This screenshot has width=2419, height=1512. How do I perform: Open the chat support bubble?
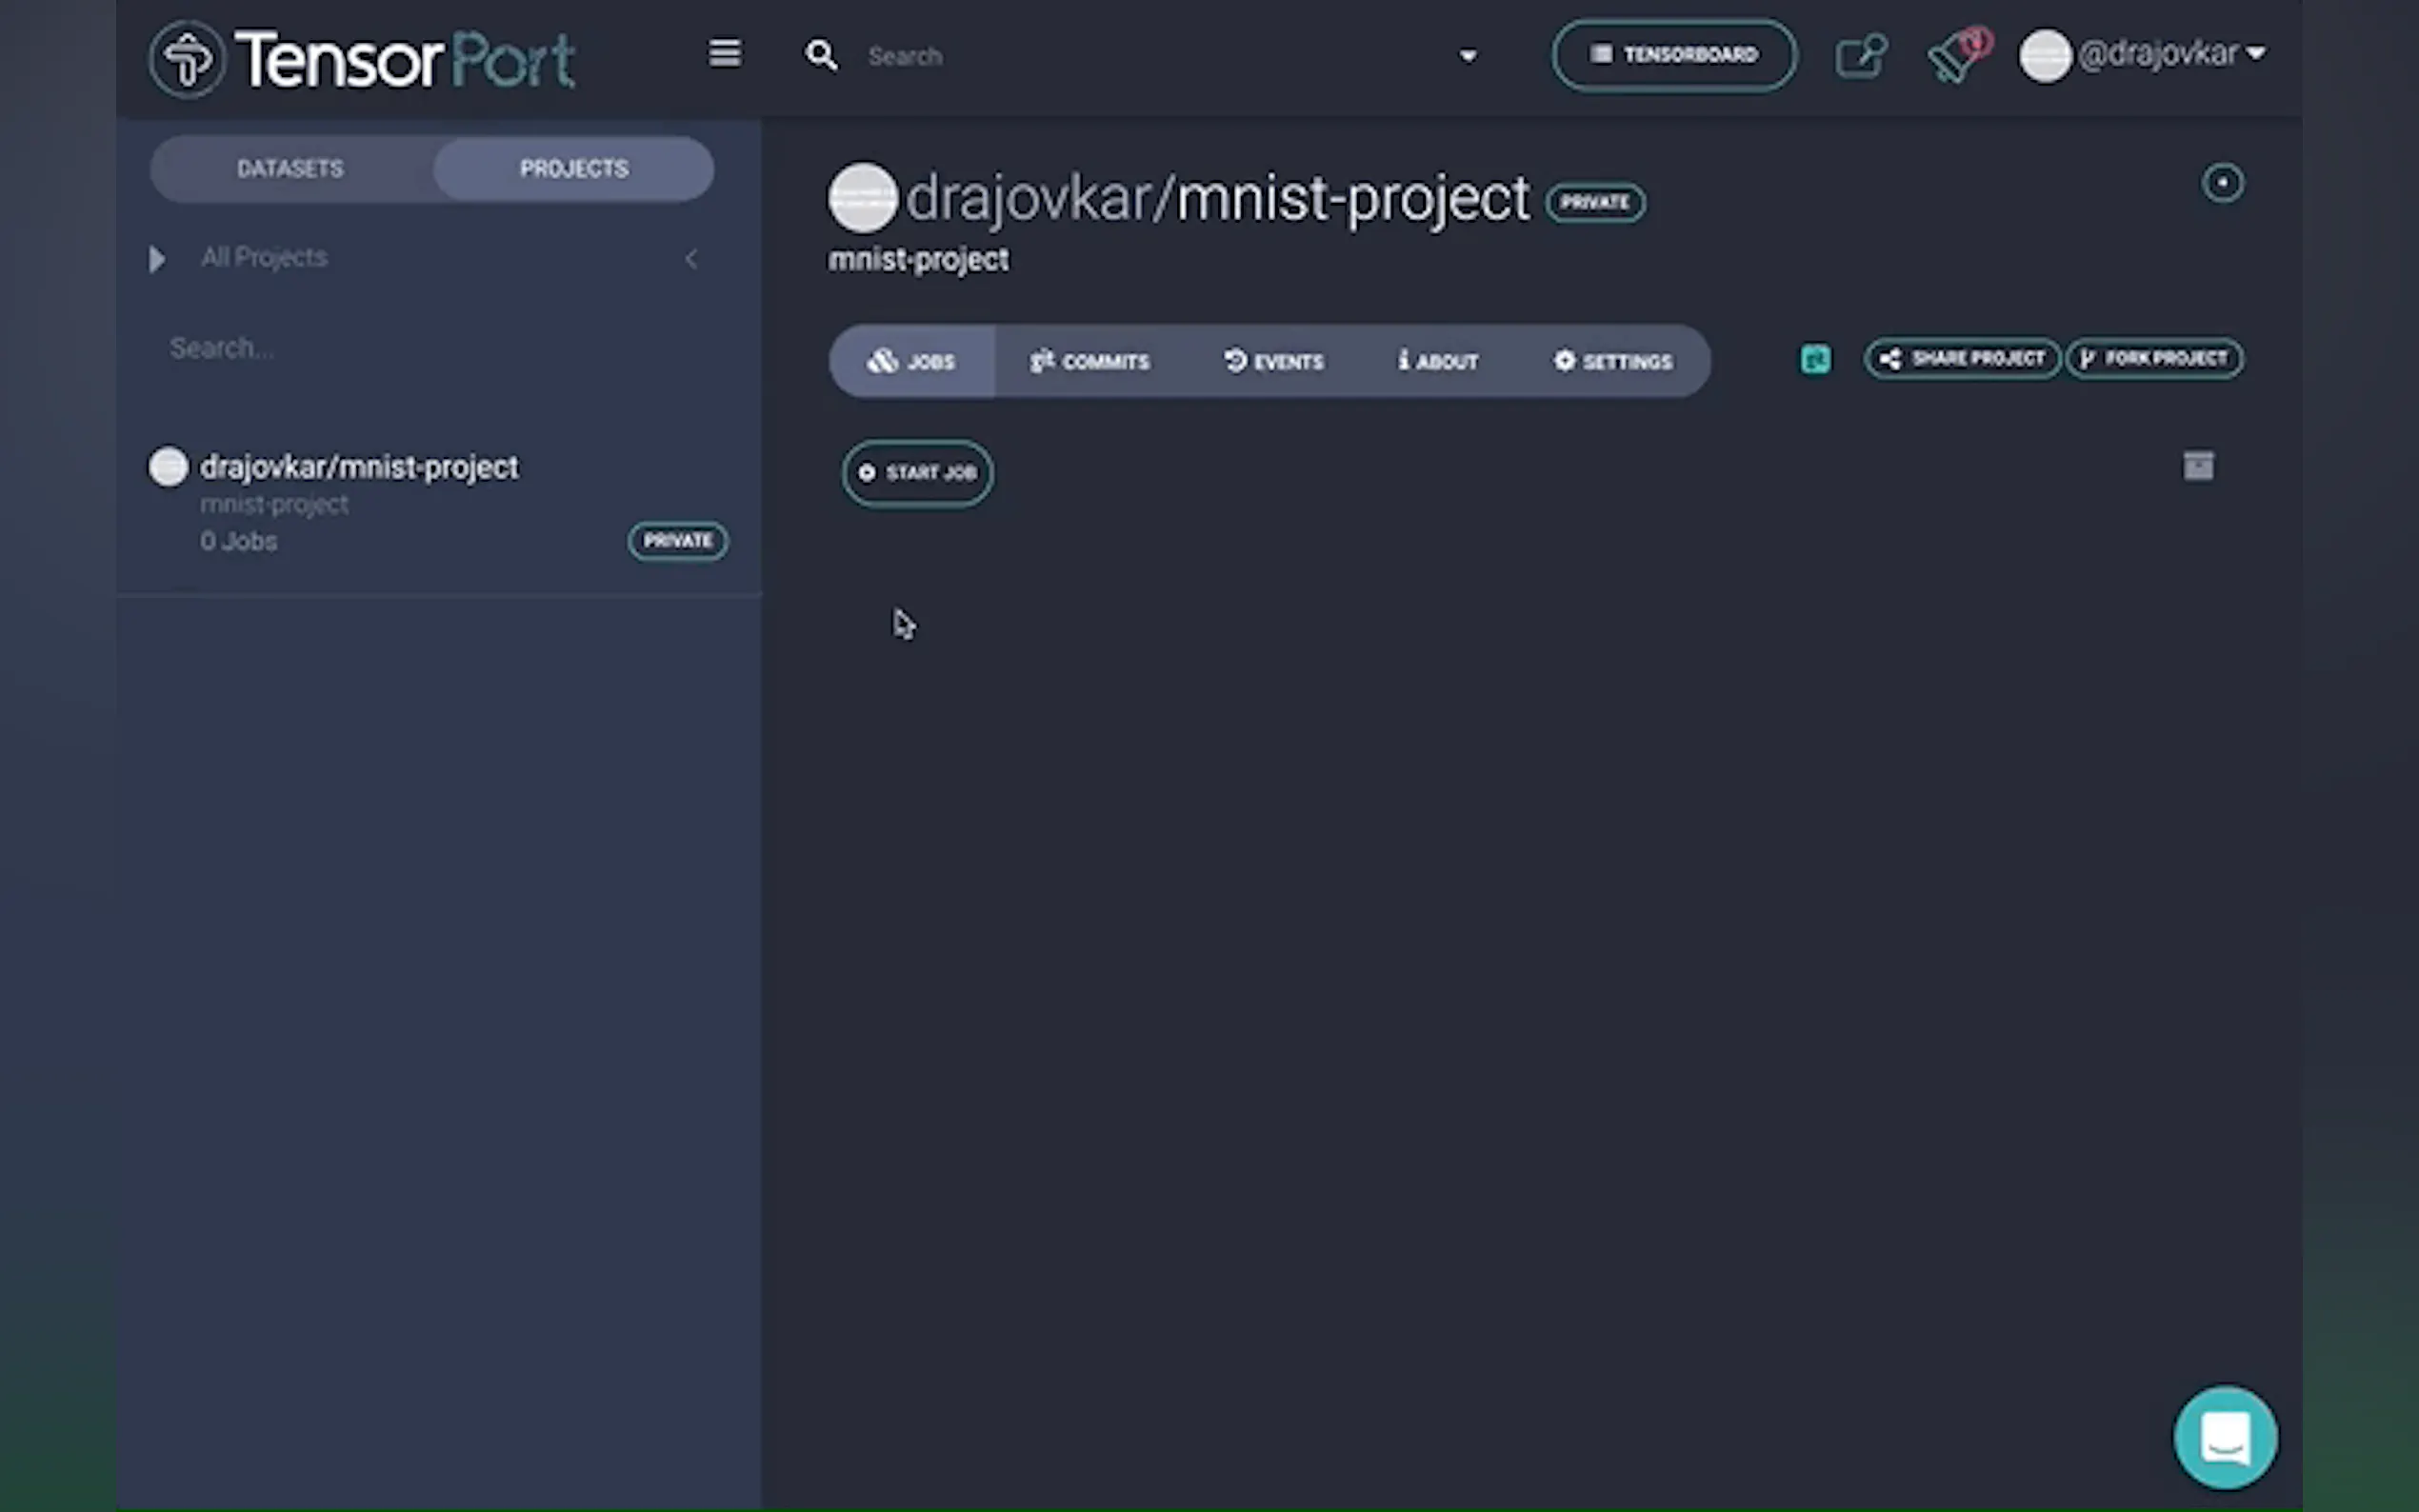click(2225, 1437)
